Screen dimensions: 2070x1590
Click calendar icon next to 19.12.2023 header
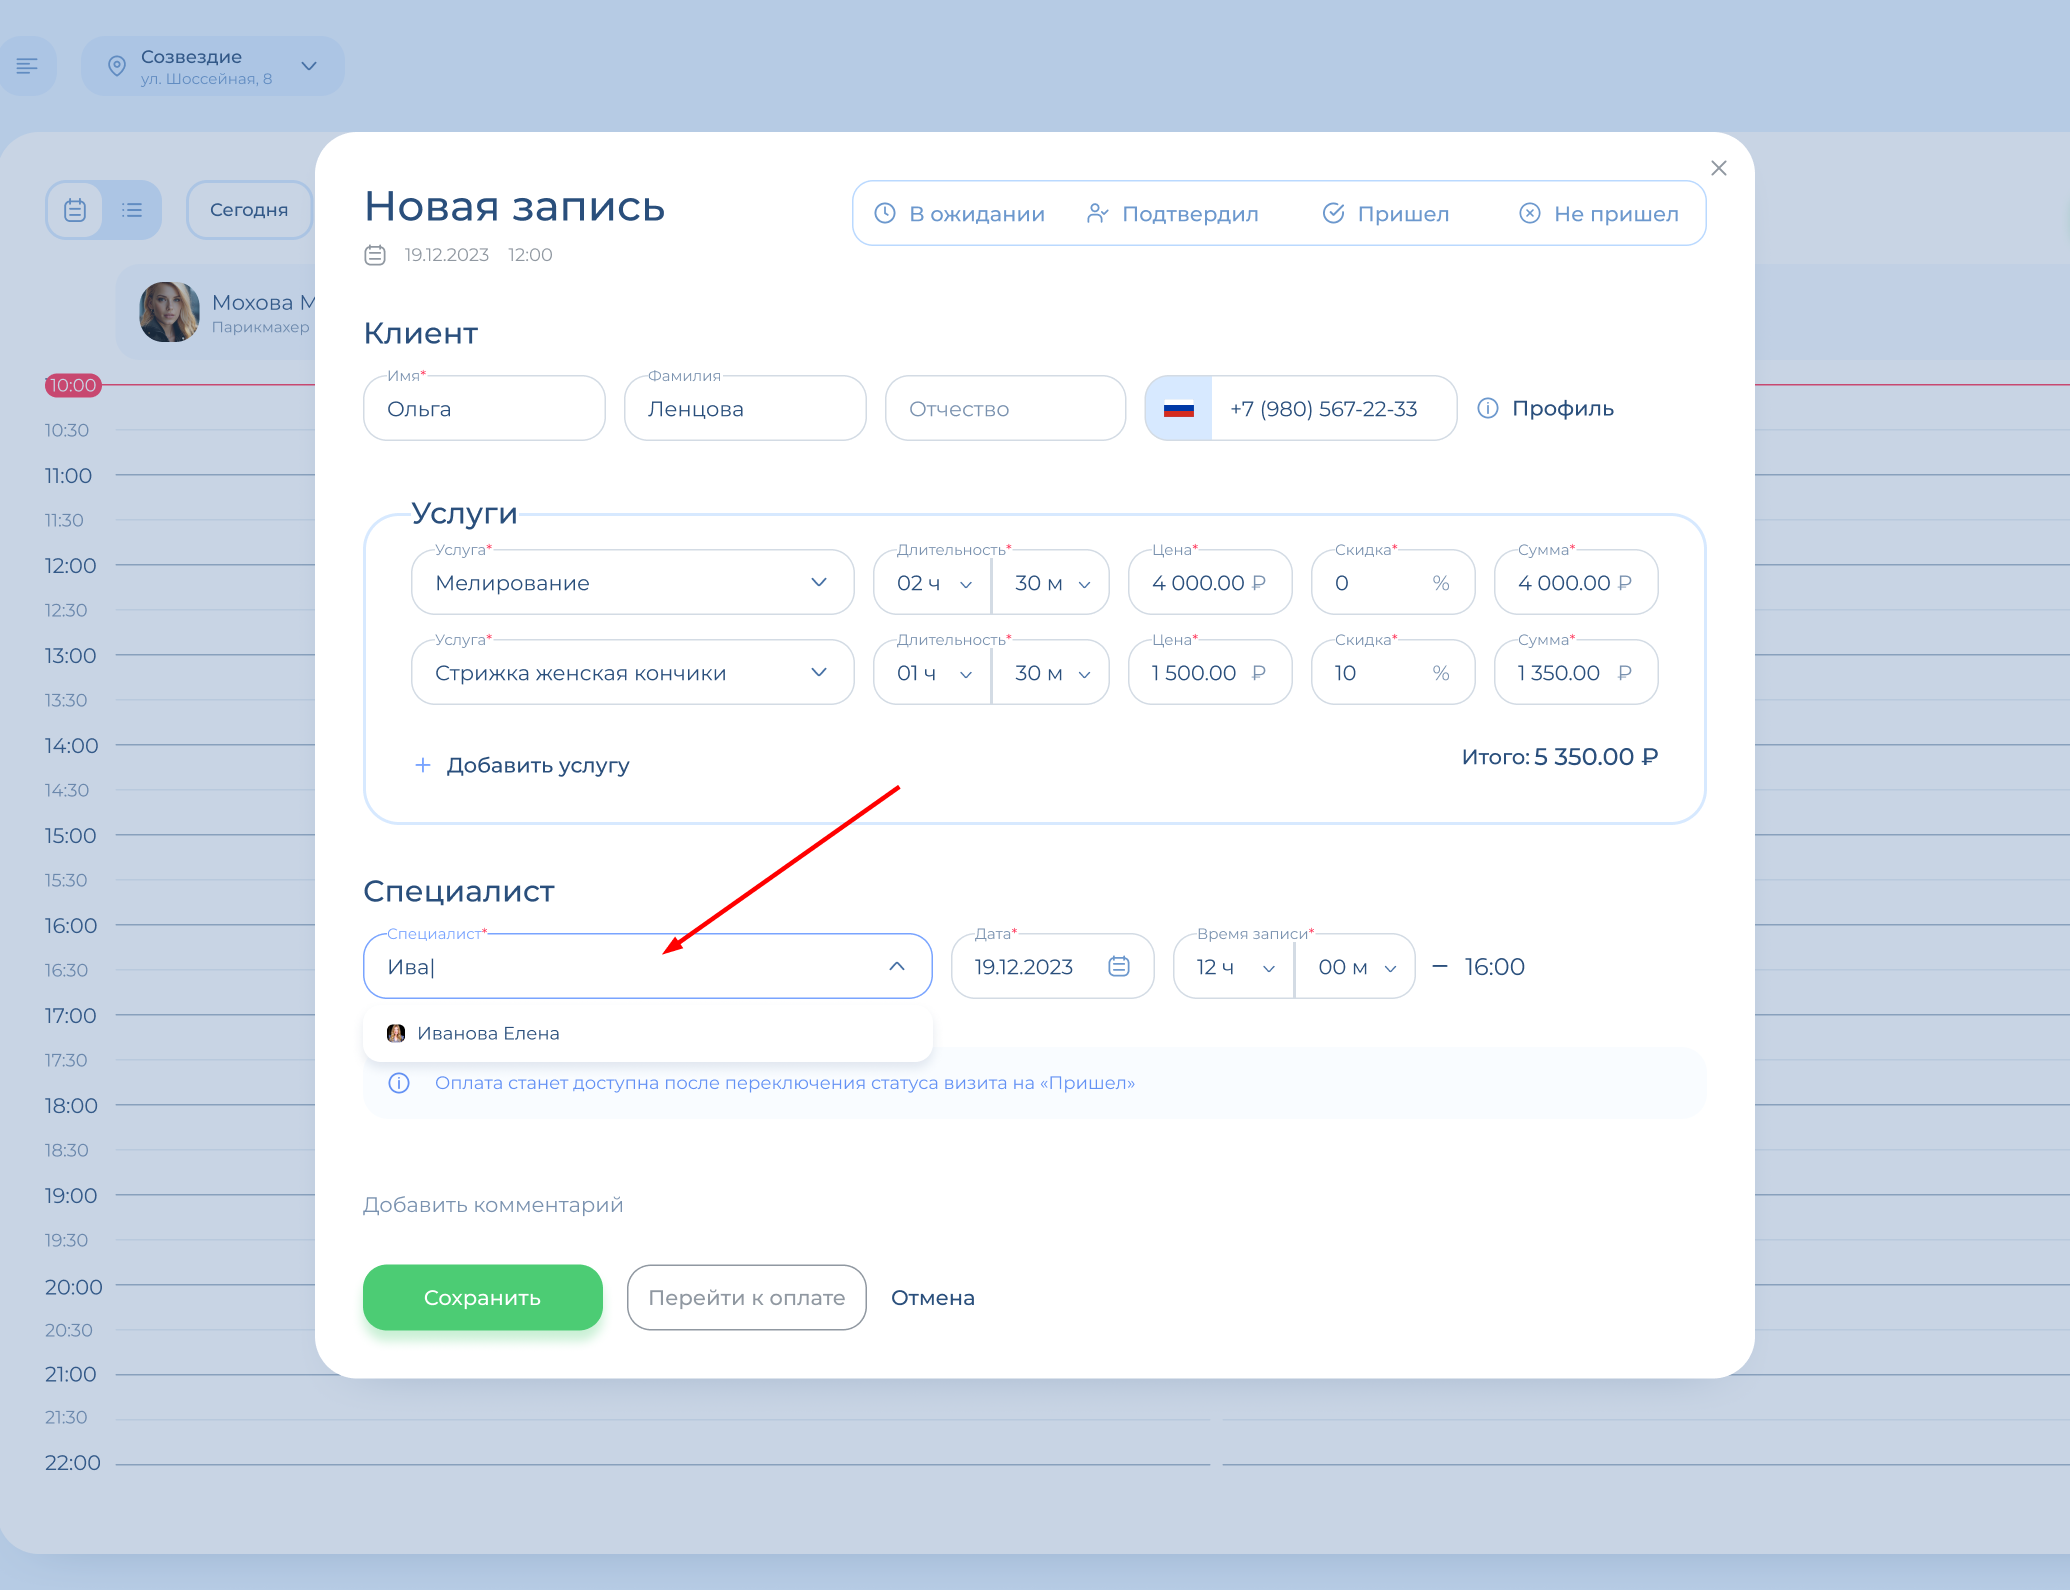375,255
